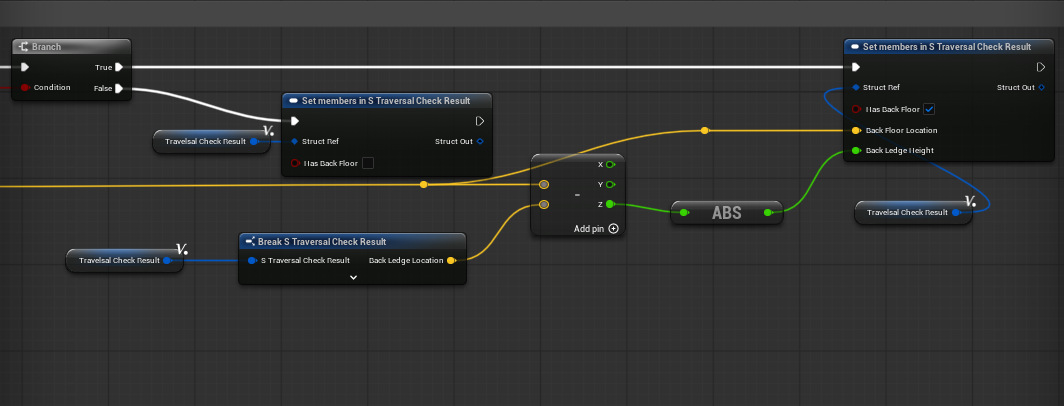
Task: Select middle Set members in S Traversal node title
Action: point(385,100)
